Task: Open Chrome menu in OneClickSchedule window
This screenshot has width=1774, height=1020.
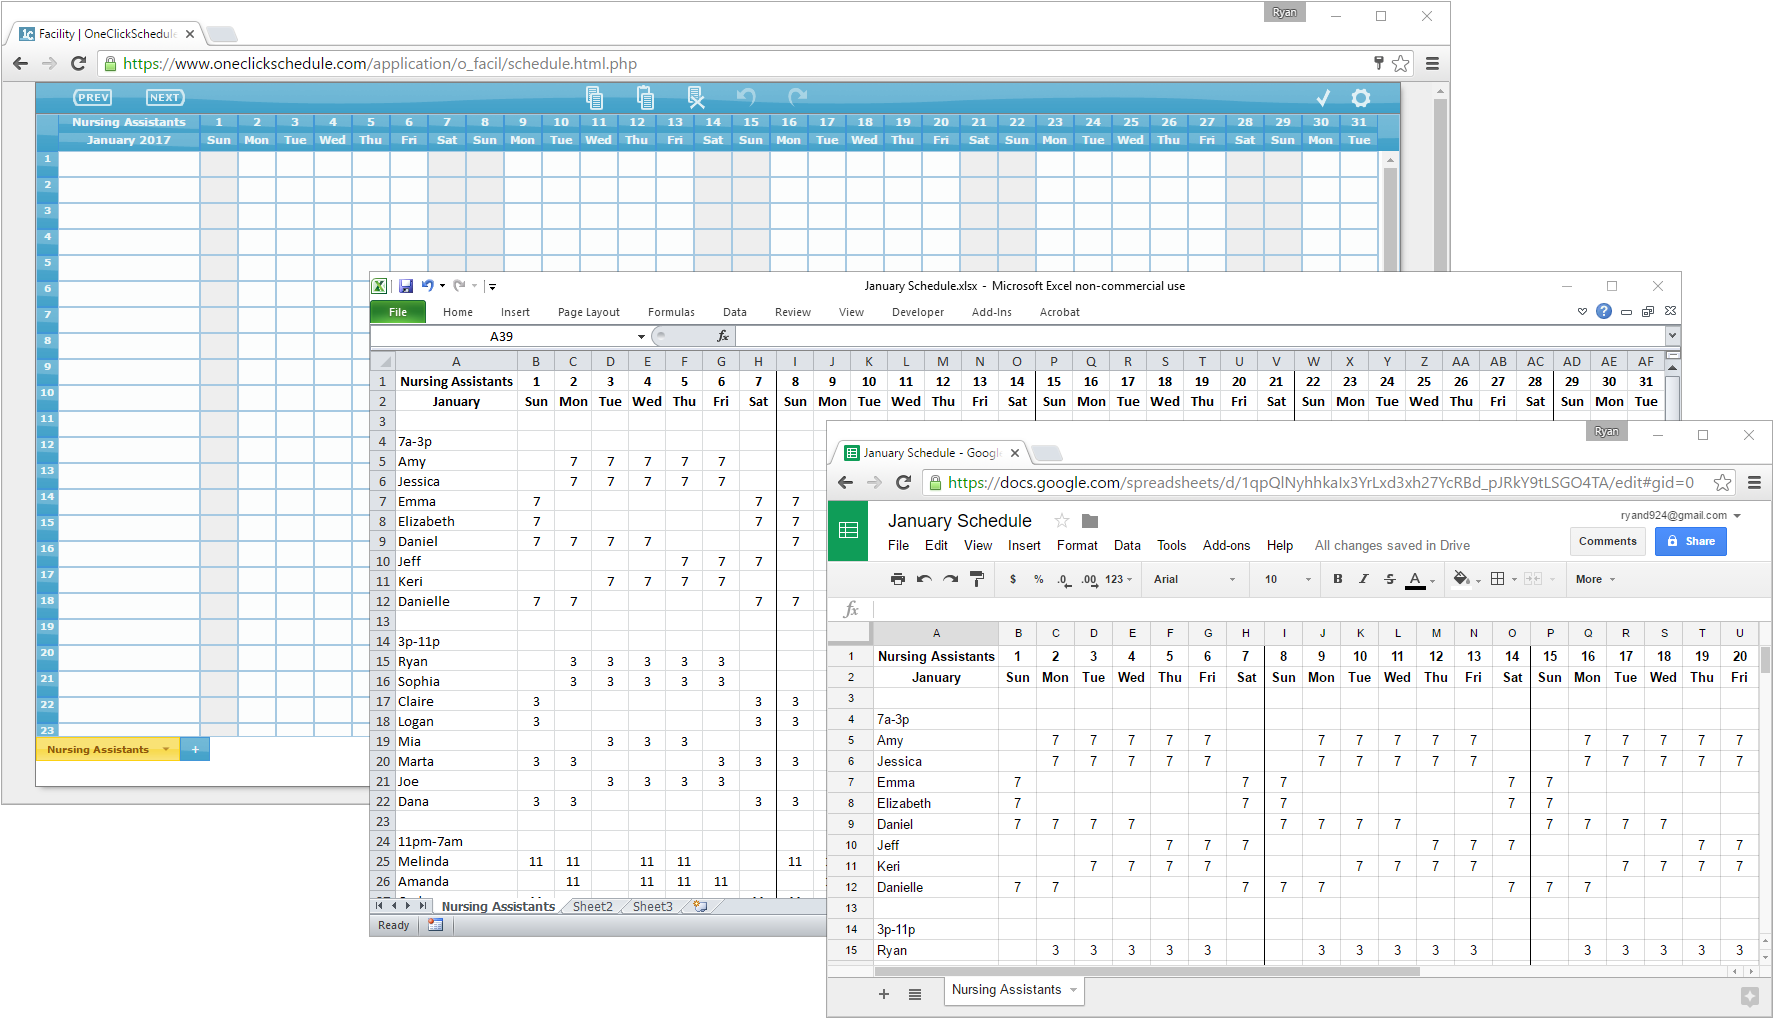Action: click(x=1432, y=63)
